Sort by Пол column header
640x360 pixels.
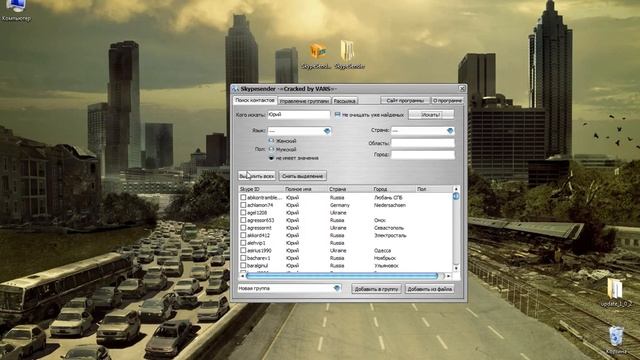click(433, 189)
